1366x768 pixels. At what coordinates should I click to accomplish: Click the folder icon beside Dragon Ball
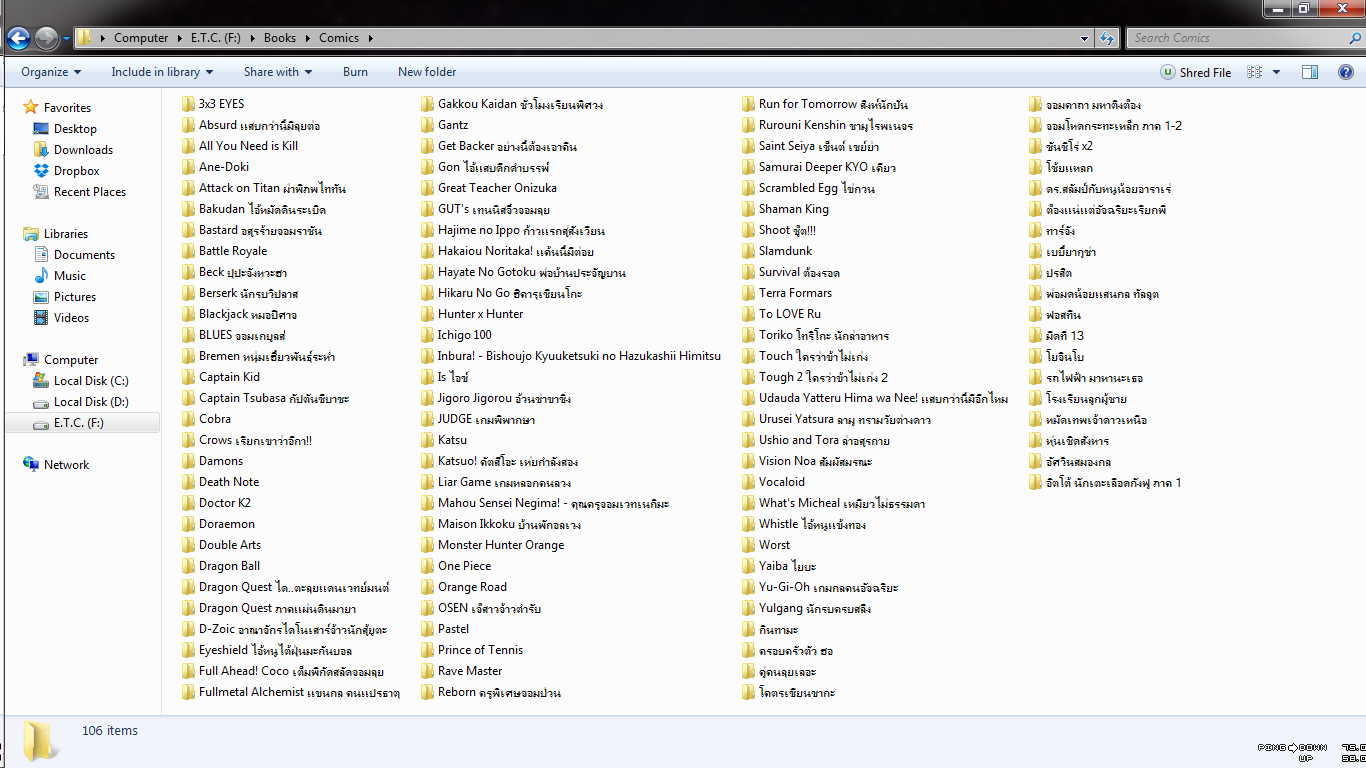click(x=188, y=566)
